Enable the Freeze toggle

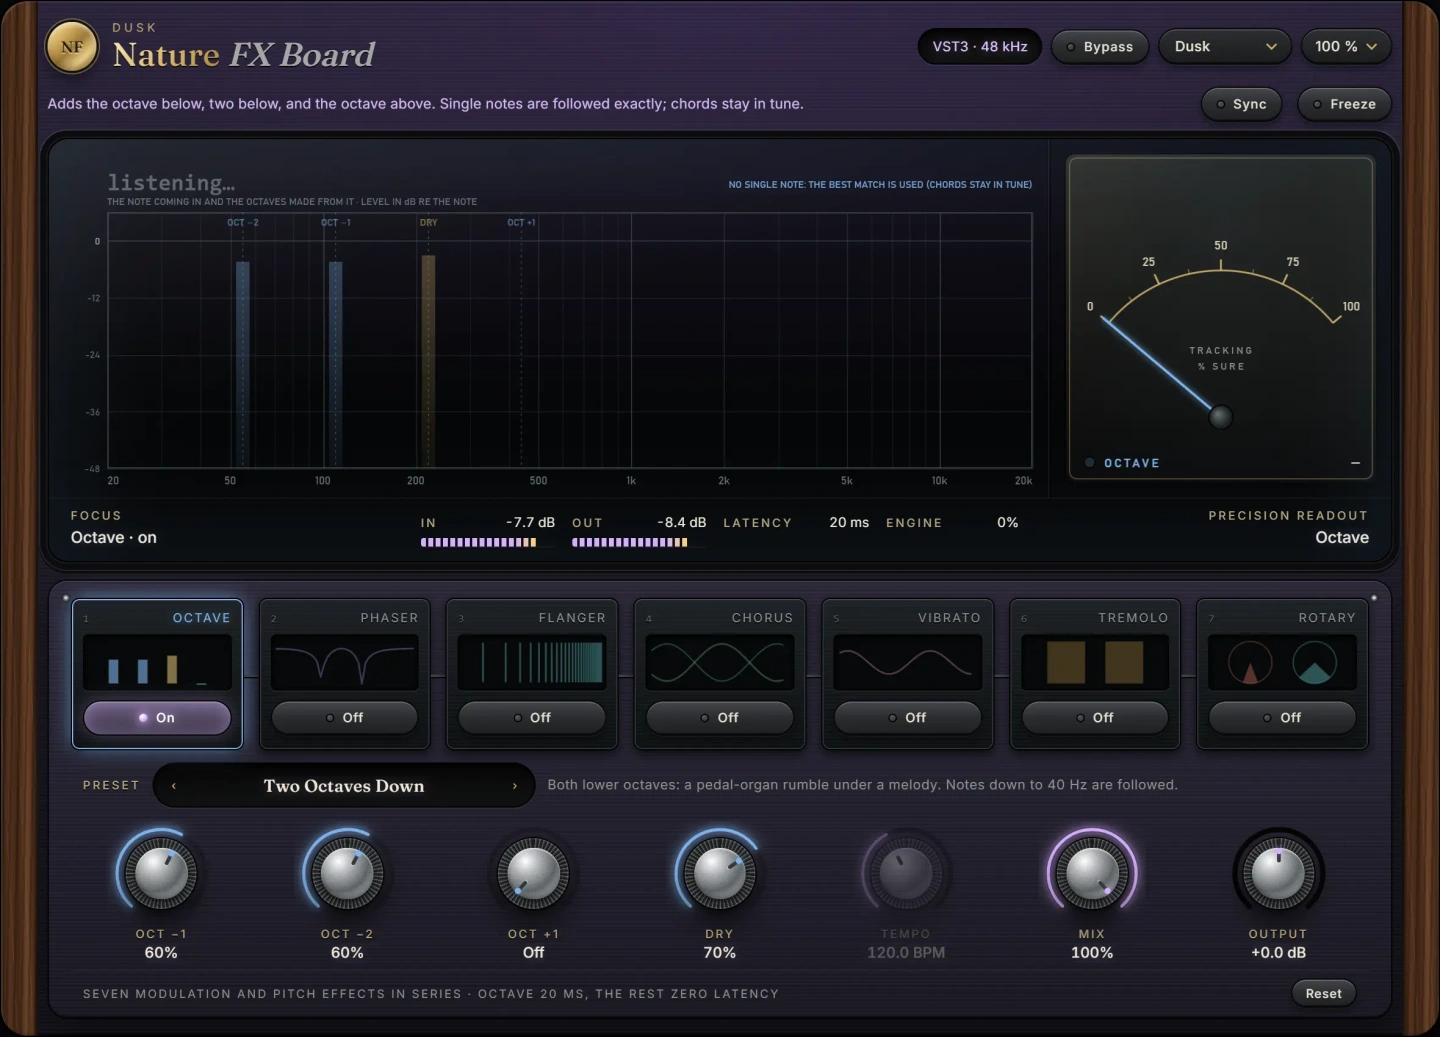click(x=1344, y=104)
